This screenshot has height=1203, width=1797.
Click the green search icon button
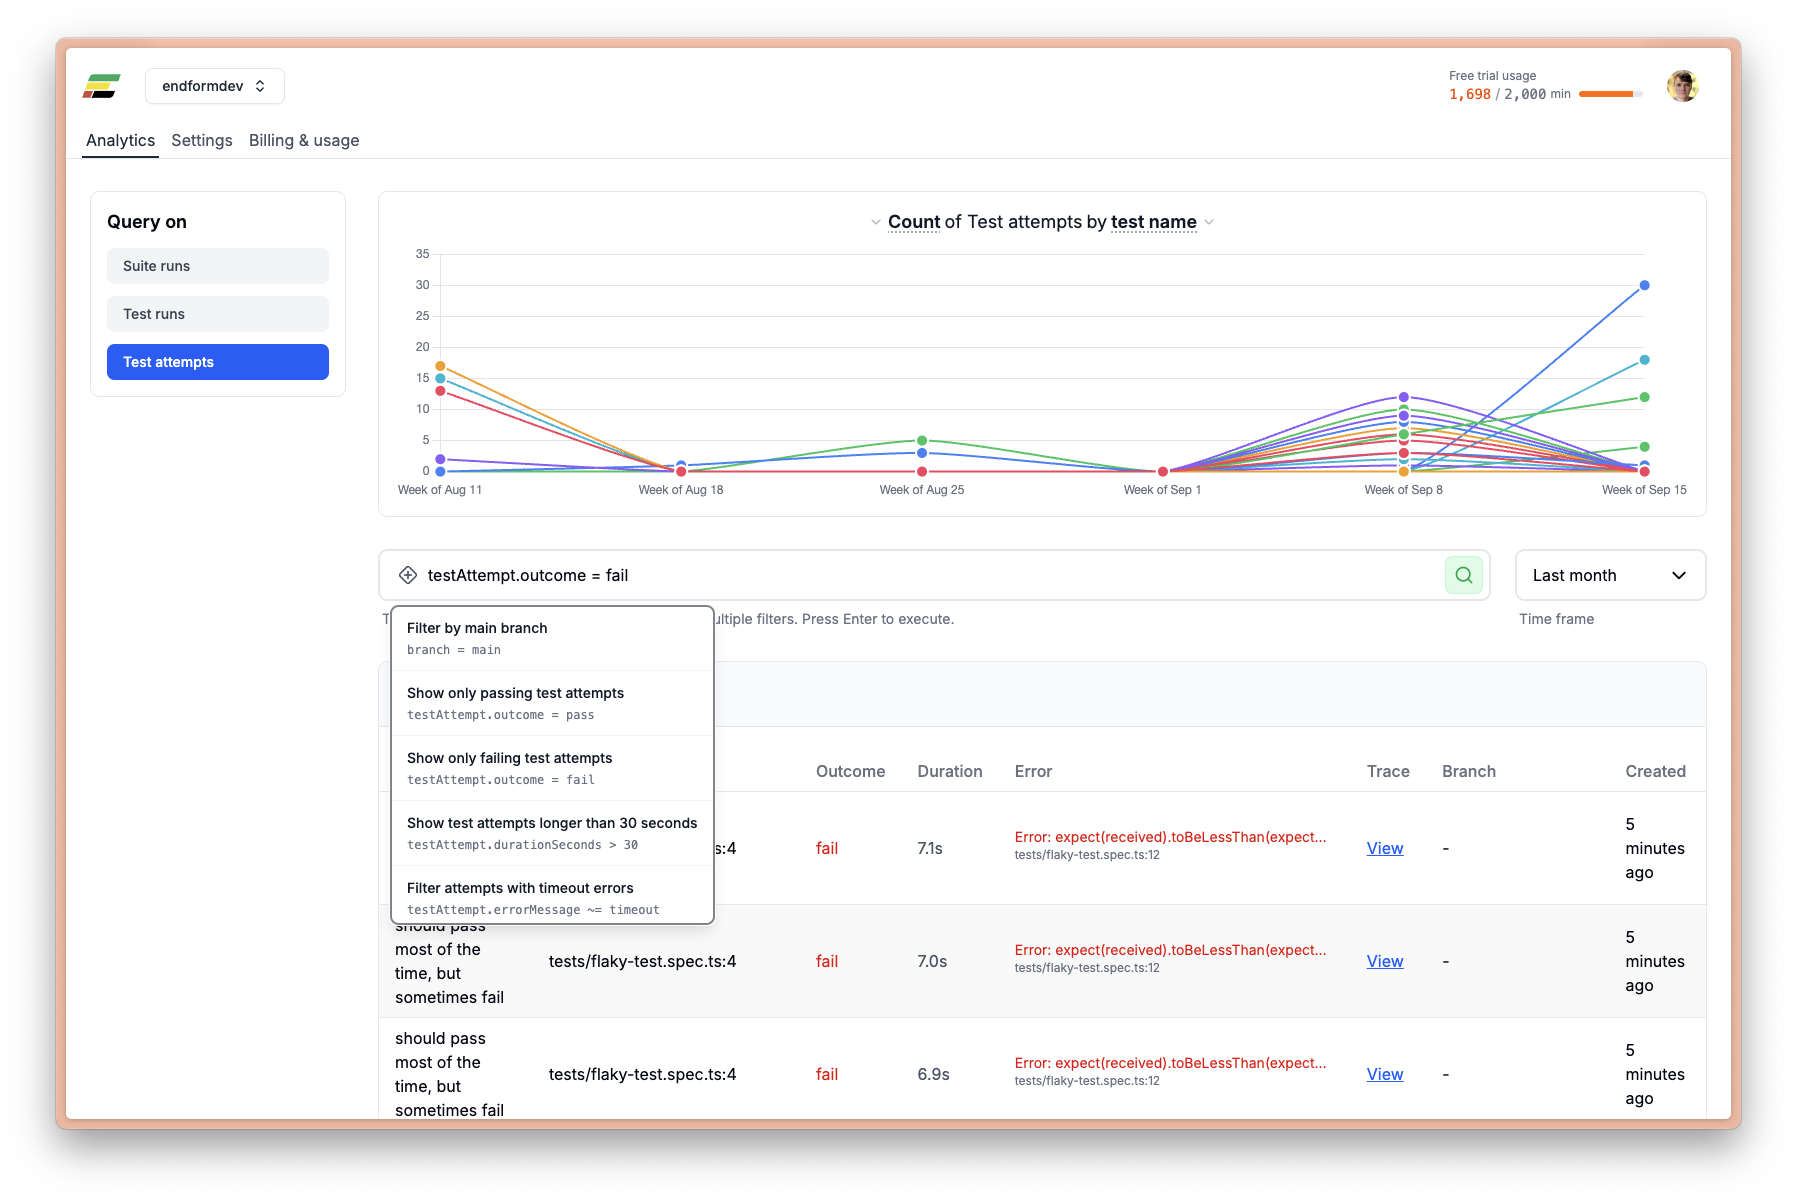(x=1463, y=575)
